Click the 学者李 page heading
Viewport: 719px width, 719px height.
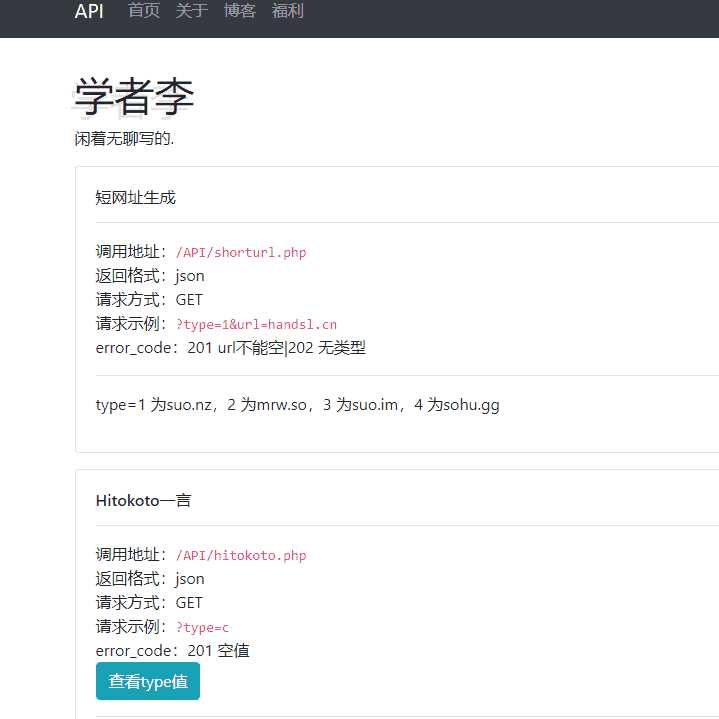tap(134, 96)
